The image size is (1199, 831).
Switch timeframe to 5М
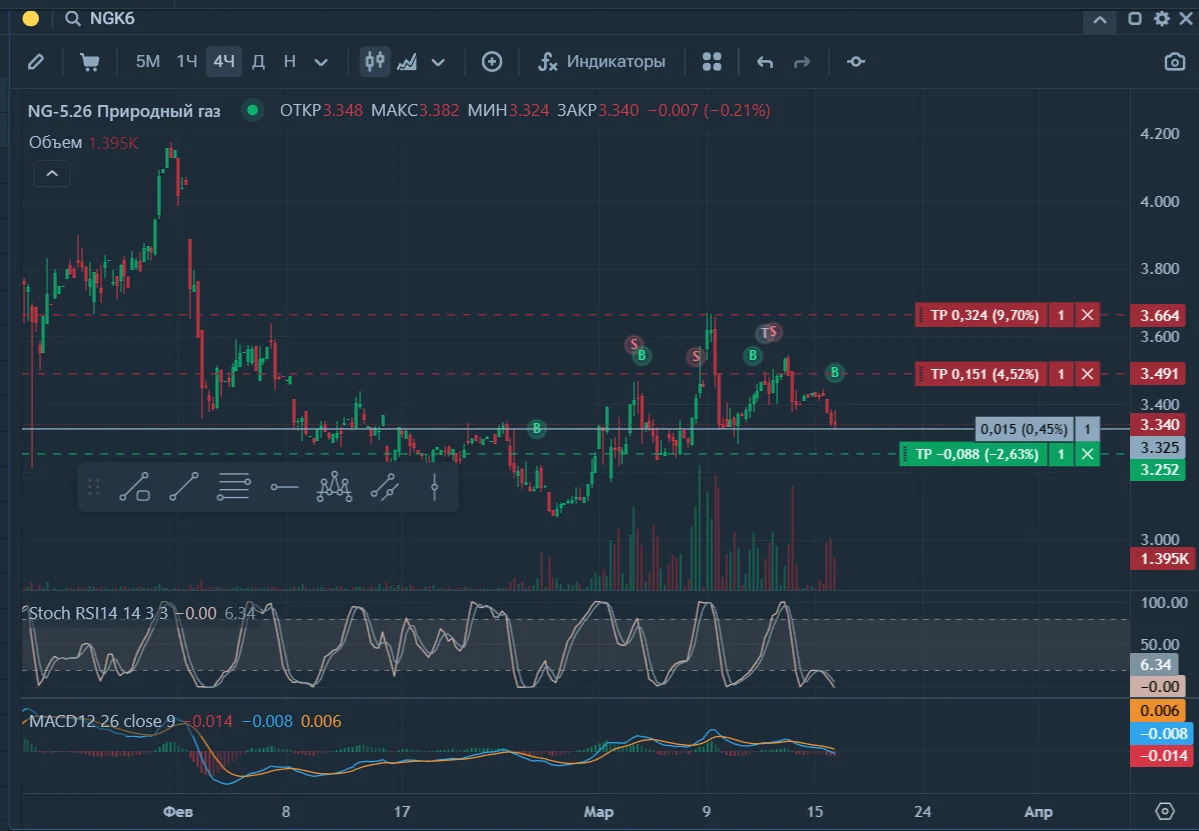[148, 62]
